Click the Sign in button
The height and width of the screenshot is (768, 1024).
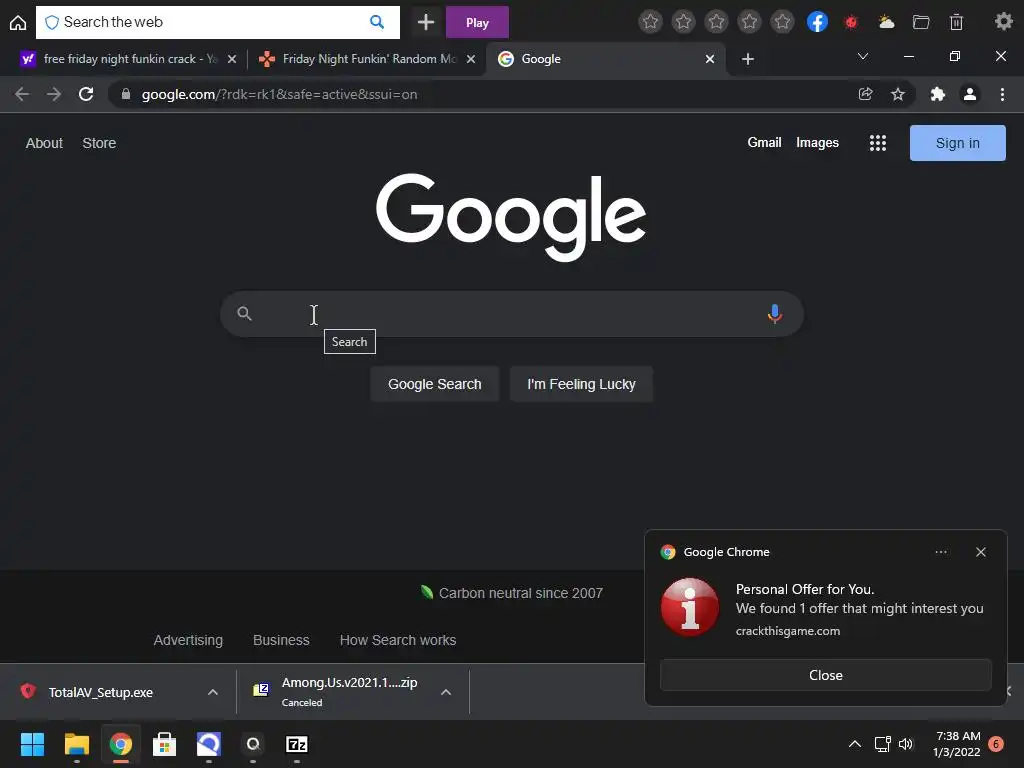click(x=957, y=143)
